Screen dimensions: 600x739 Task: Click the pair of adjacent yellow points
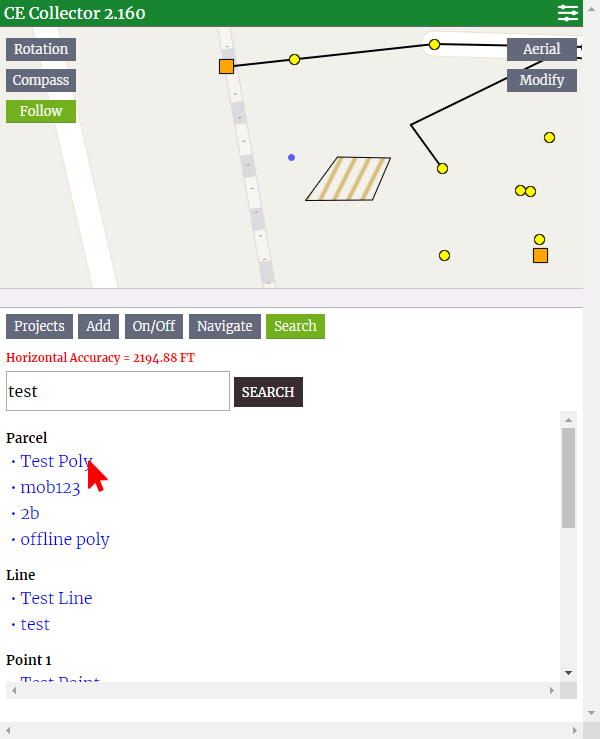(525, 191)
